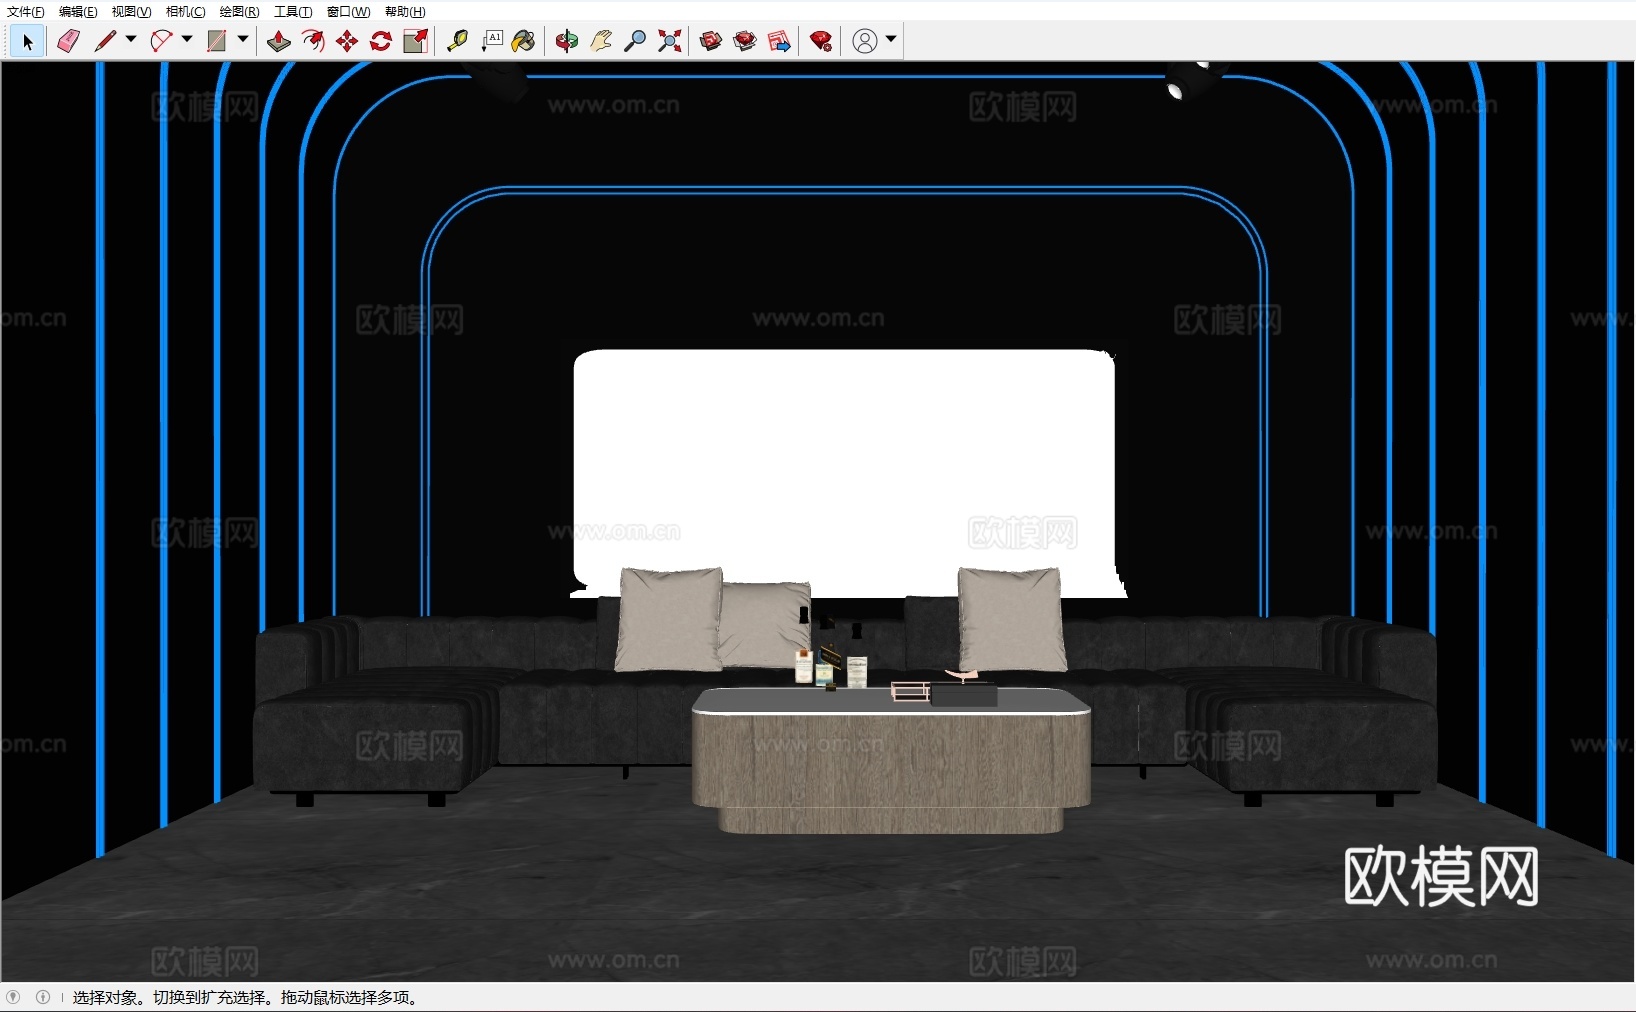Click the geolocation icon in status bar
Image resolution: width=1636 pixels, height=1012 pixels.
13,997
